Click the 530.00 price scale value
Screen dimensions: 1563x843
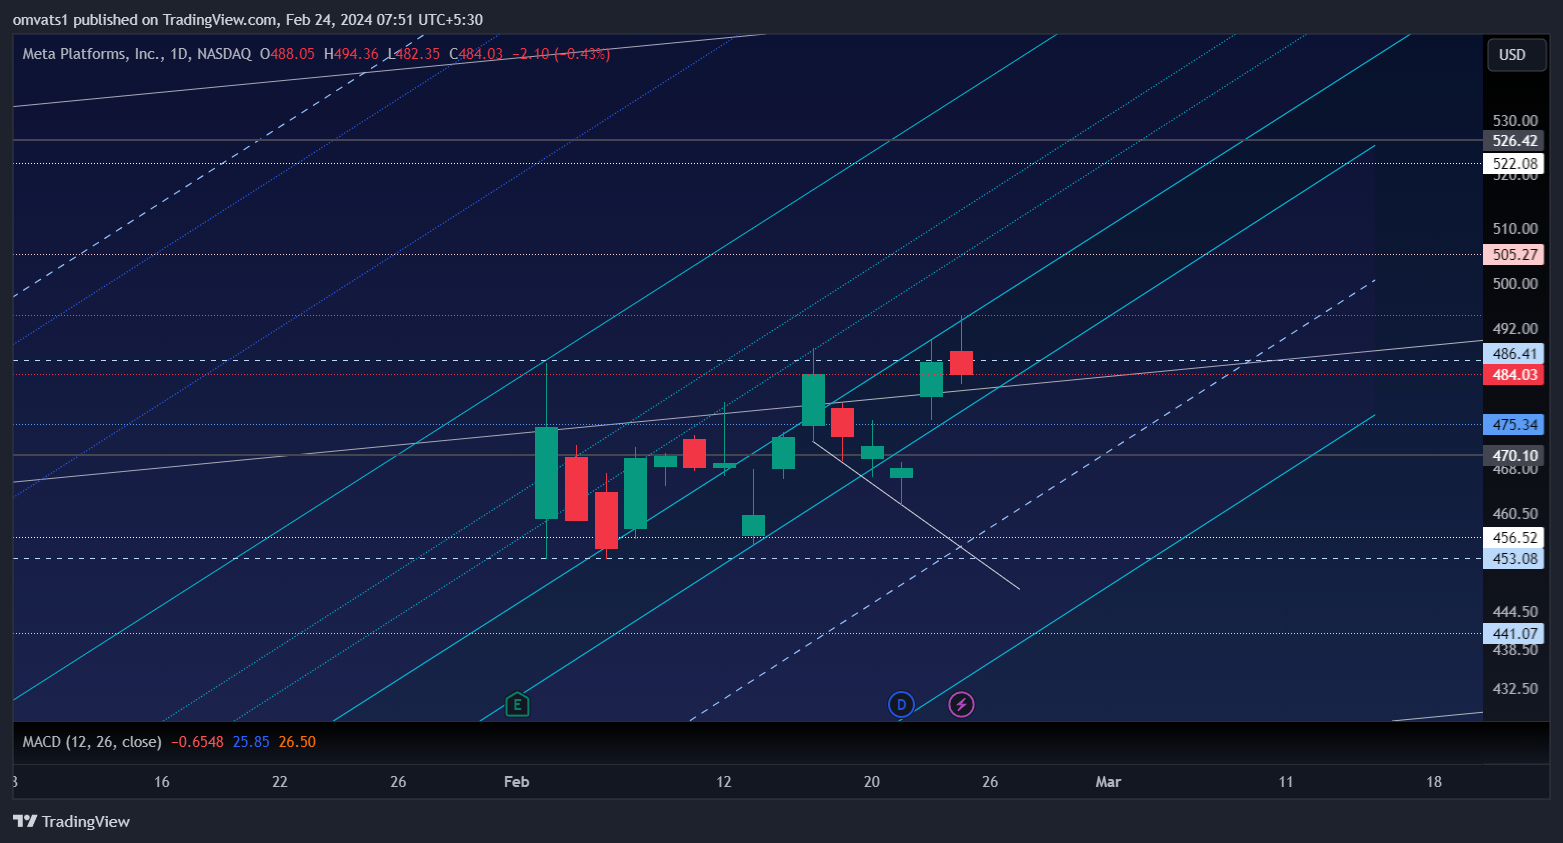pyautogui.click(x=1515, y=121)
